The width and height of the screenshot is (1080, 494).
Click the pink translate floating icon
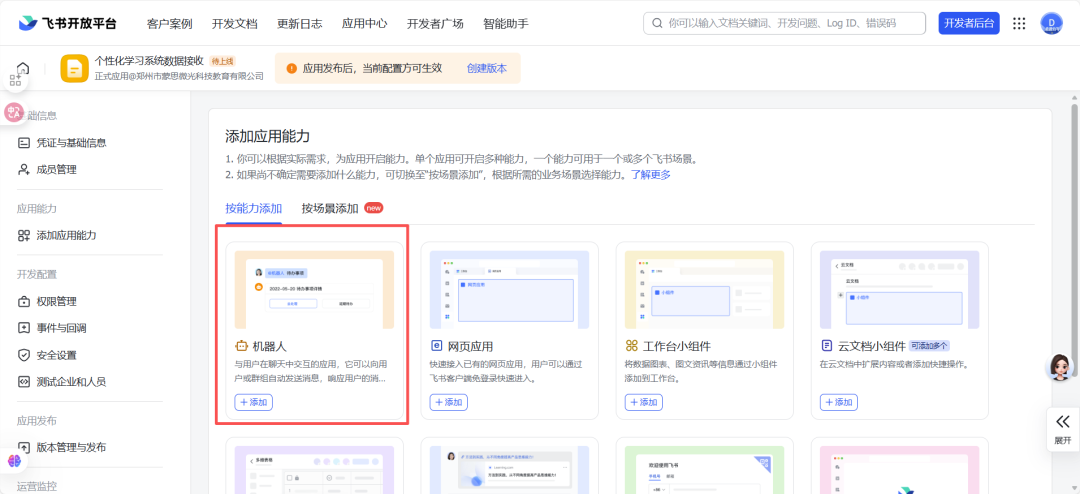14,112
